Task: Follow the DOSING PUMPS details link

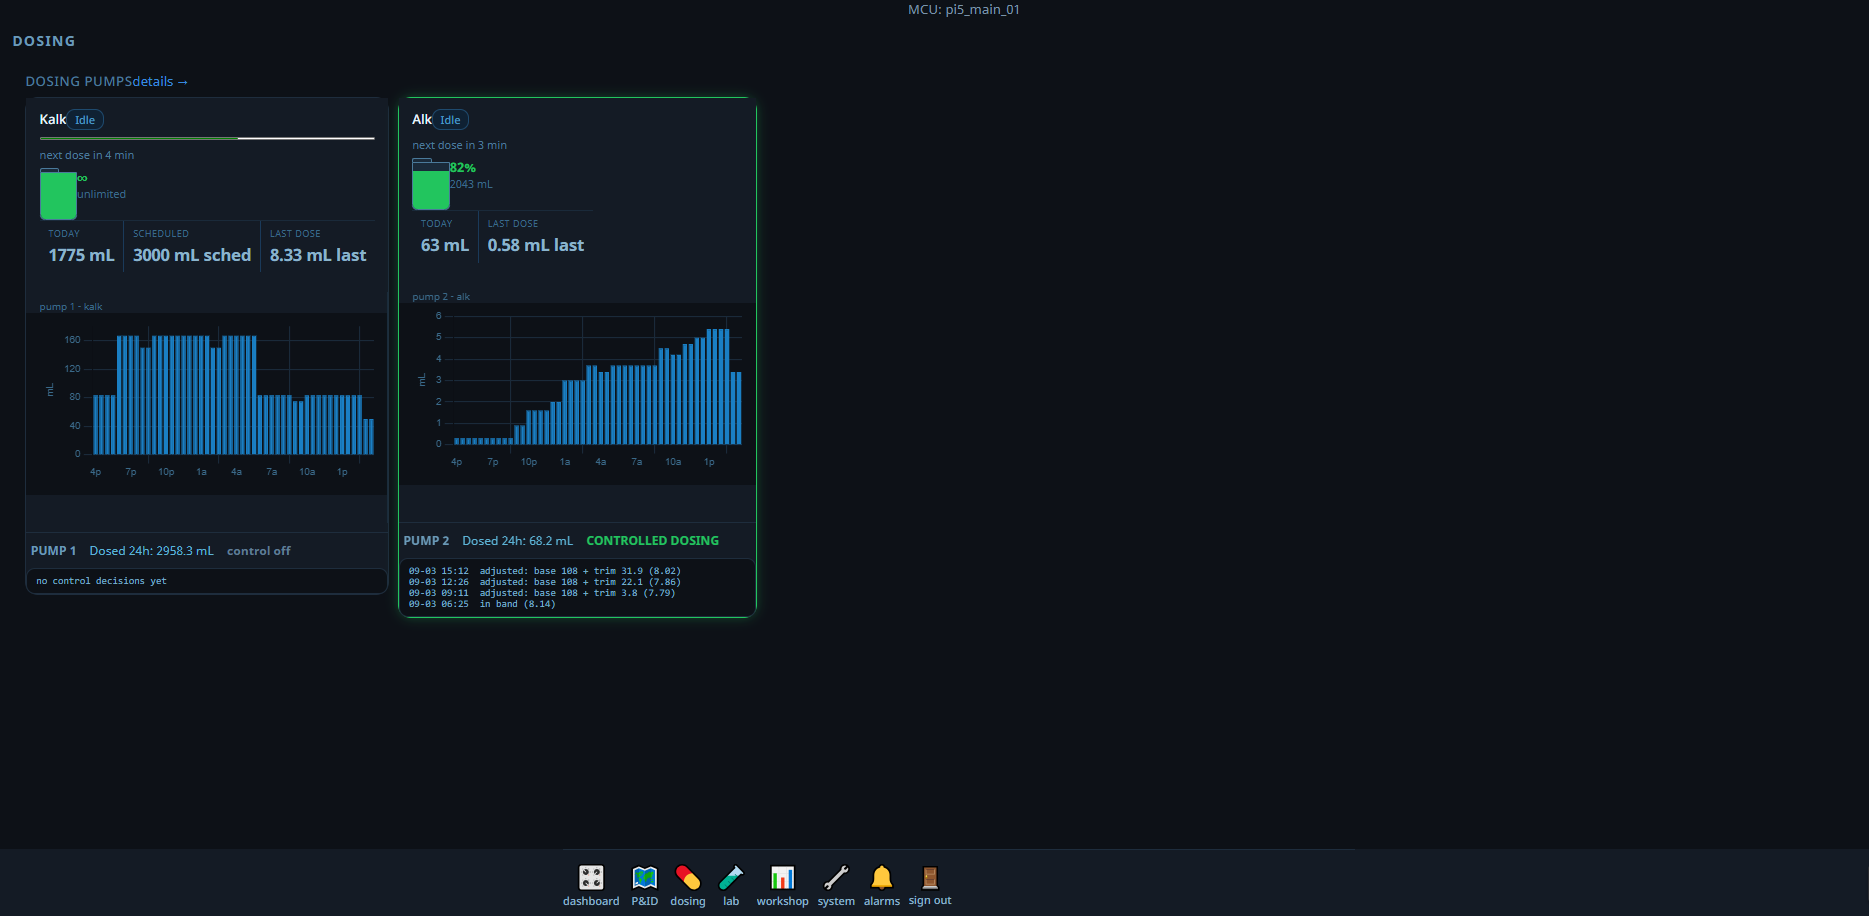Action: 160,81
